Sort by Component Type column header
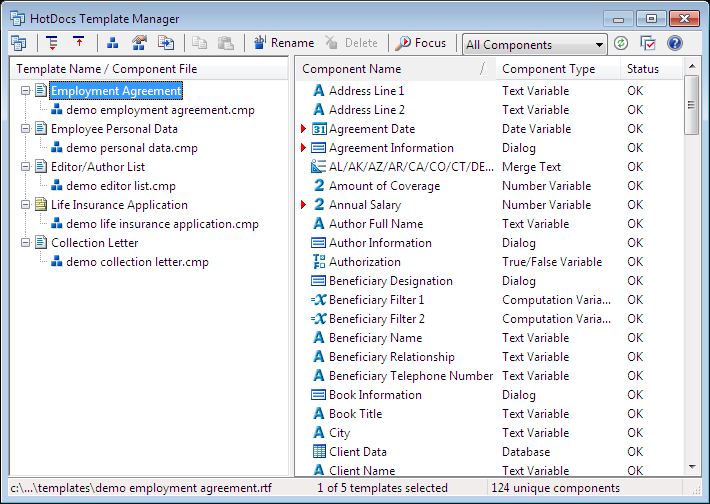 click(557, 69)
